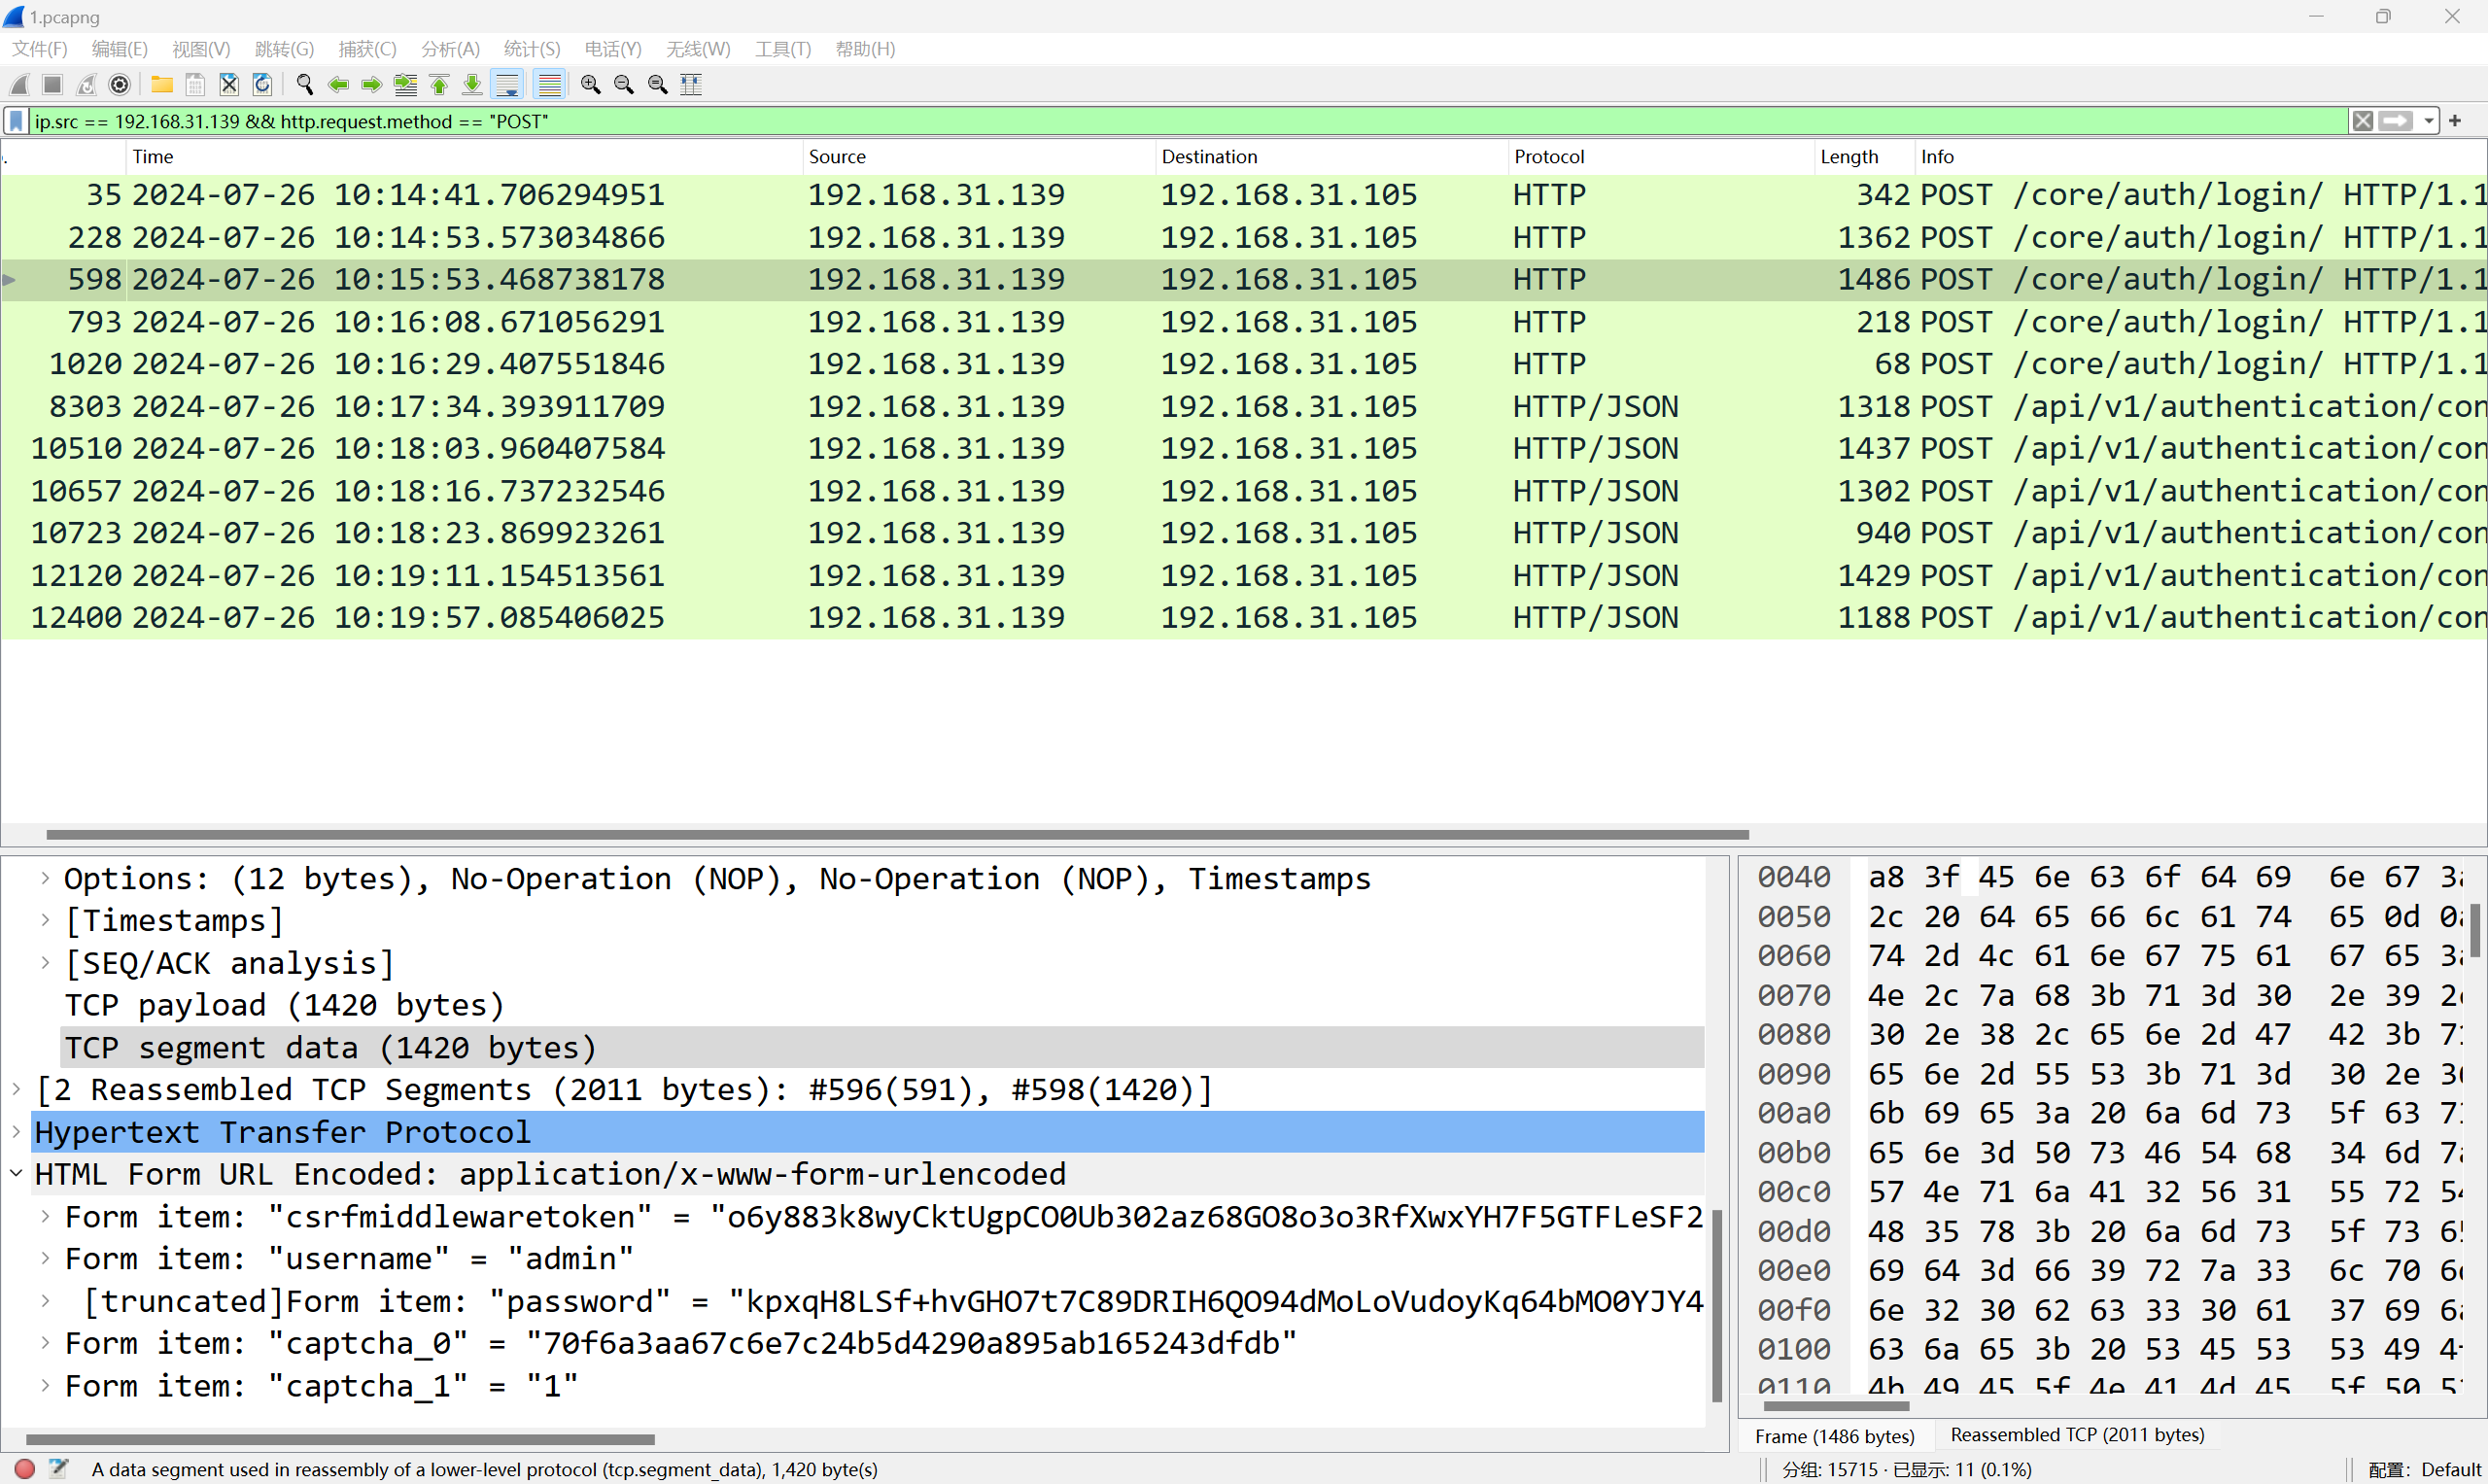The width and height of the screenshot is (2488, 1484).
Task: Click the 配置: Default profile in status bar
Action: tap(2424, 1469)
